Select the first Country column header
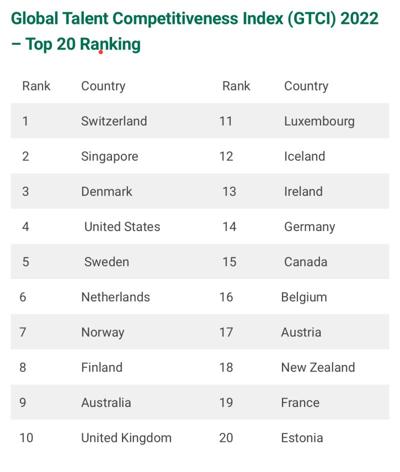Screen dimensions: 400x472 (103, 86)
